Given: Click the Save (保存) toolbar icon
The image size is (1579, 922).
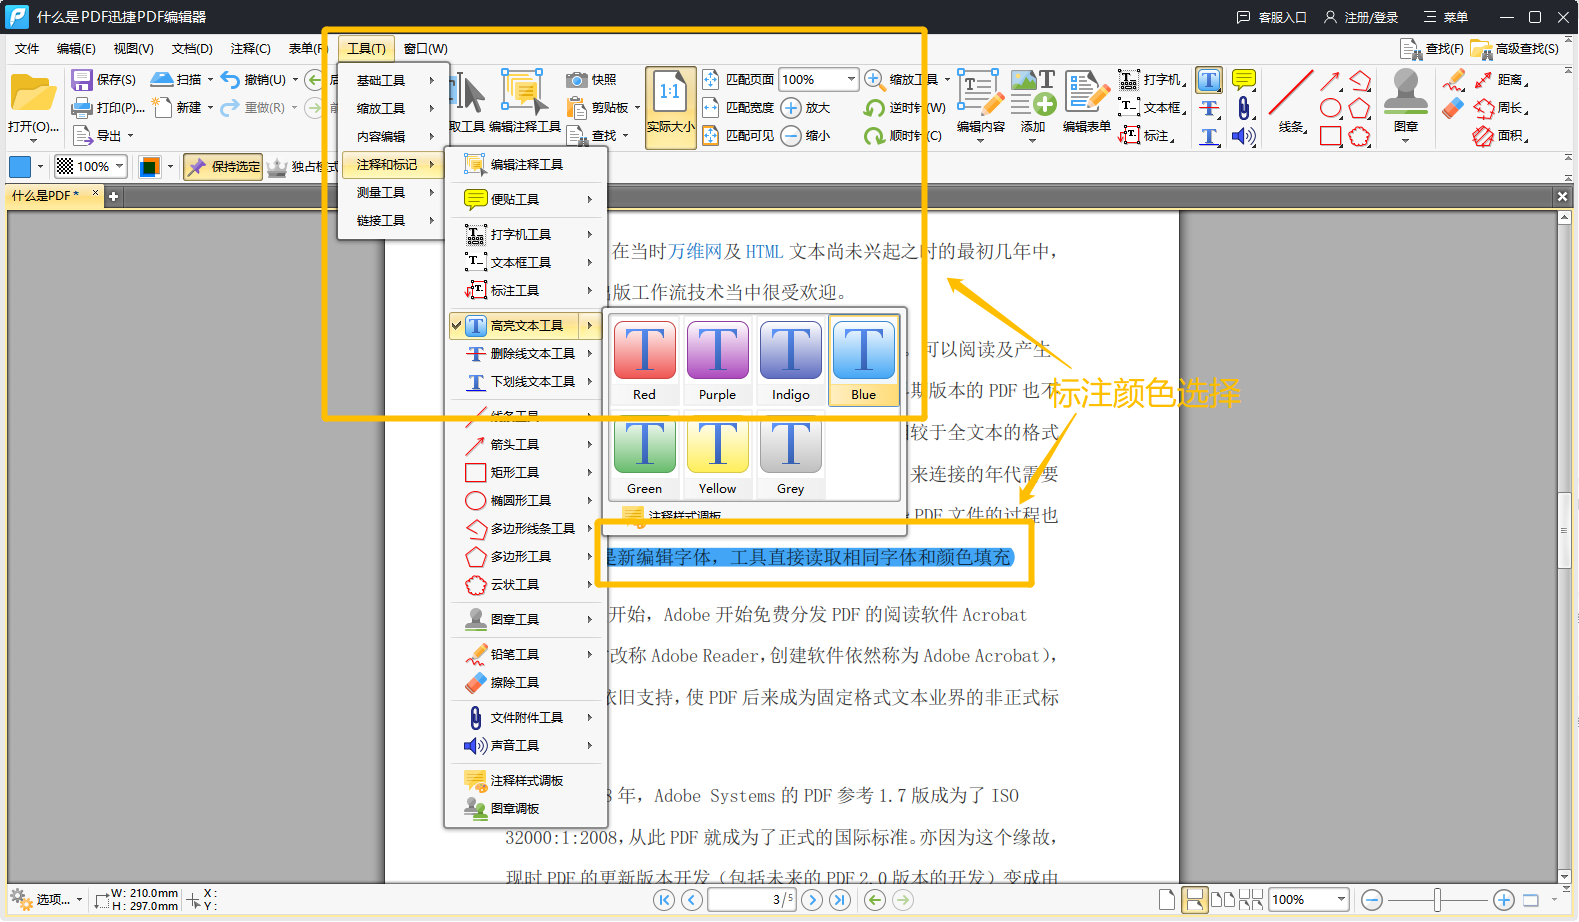Looking at the screenshot, I should click(82, 80).
